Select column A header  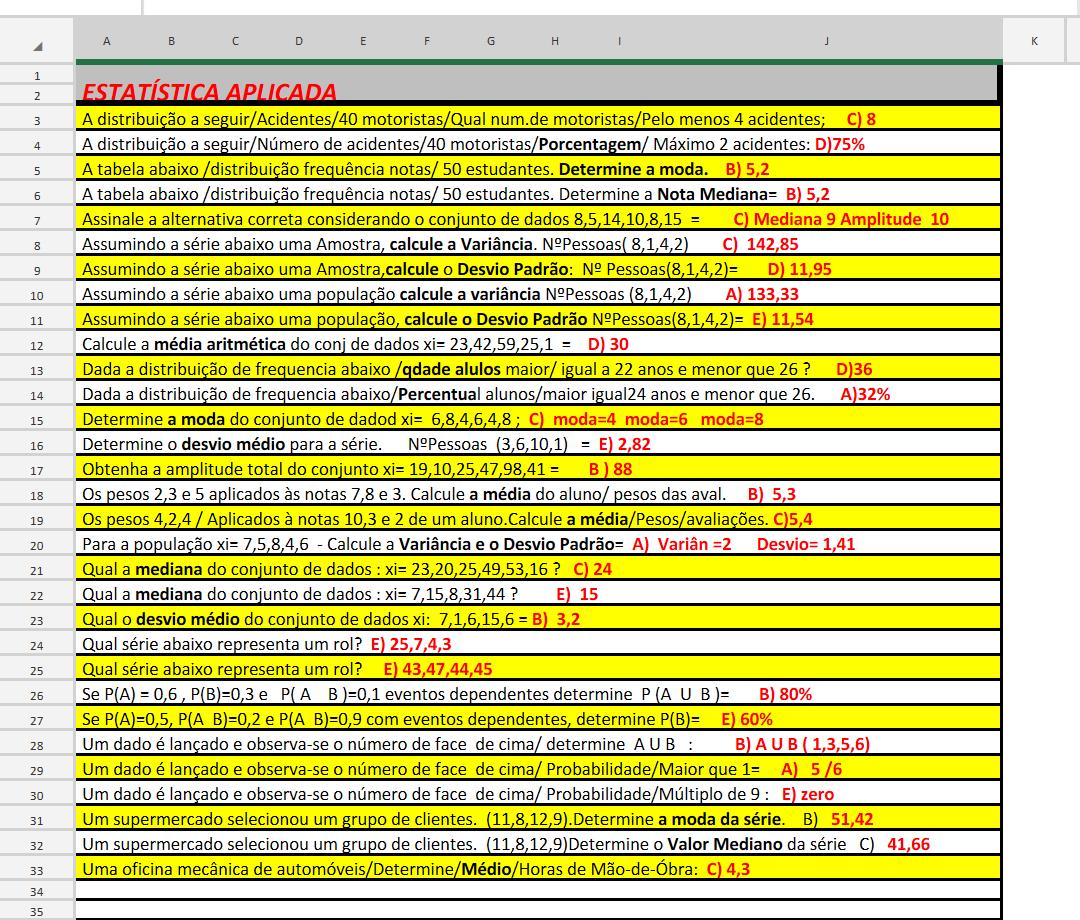(107, 41)
